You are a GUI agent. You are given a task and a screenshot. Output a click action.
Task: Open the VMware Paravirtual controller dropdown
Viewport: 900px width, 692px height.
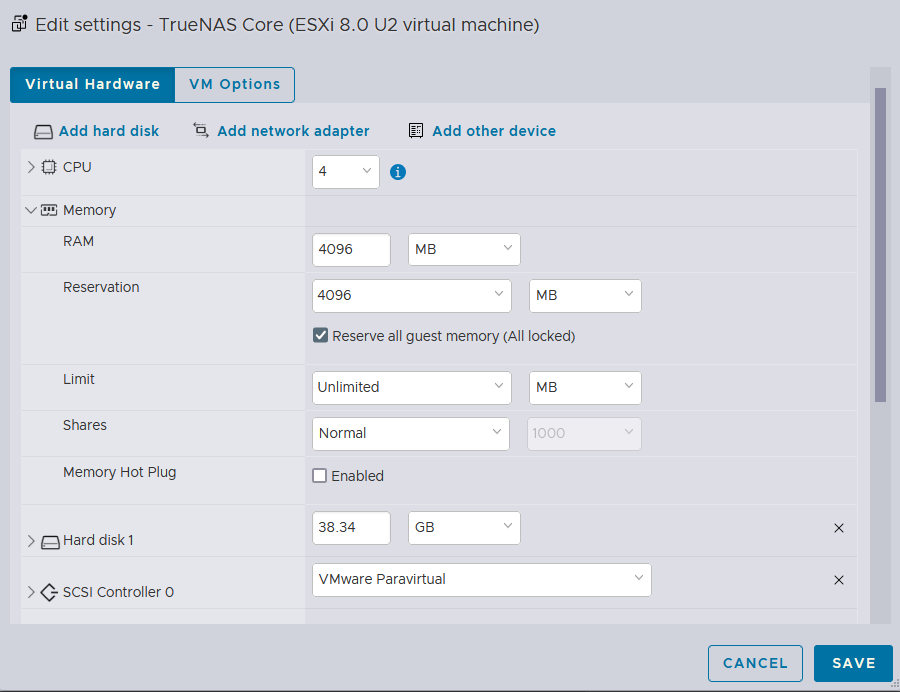[482, 580]
